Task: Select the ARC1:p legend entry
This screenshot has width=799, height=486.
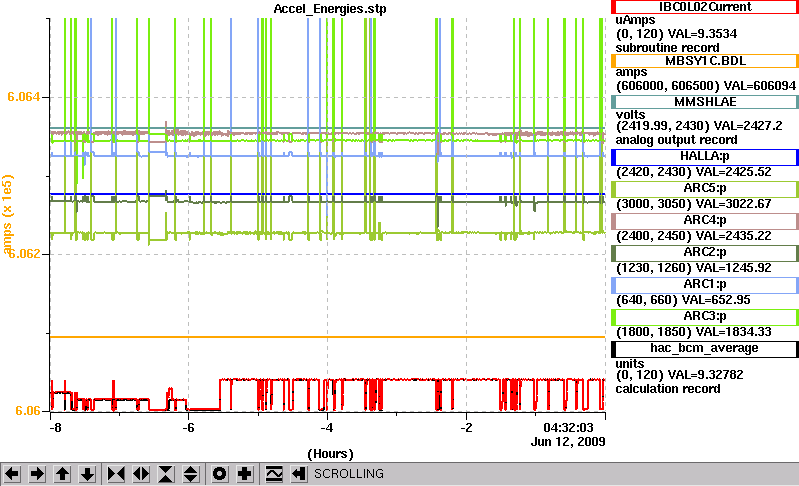Action: 705,285
